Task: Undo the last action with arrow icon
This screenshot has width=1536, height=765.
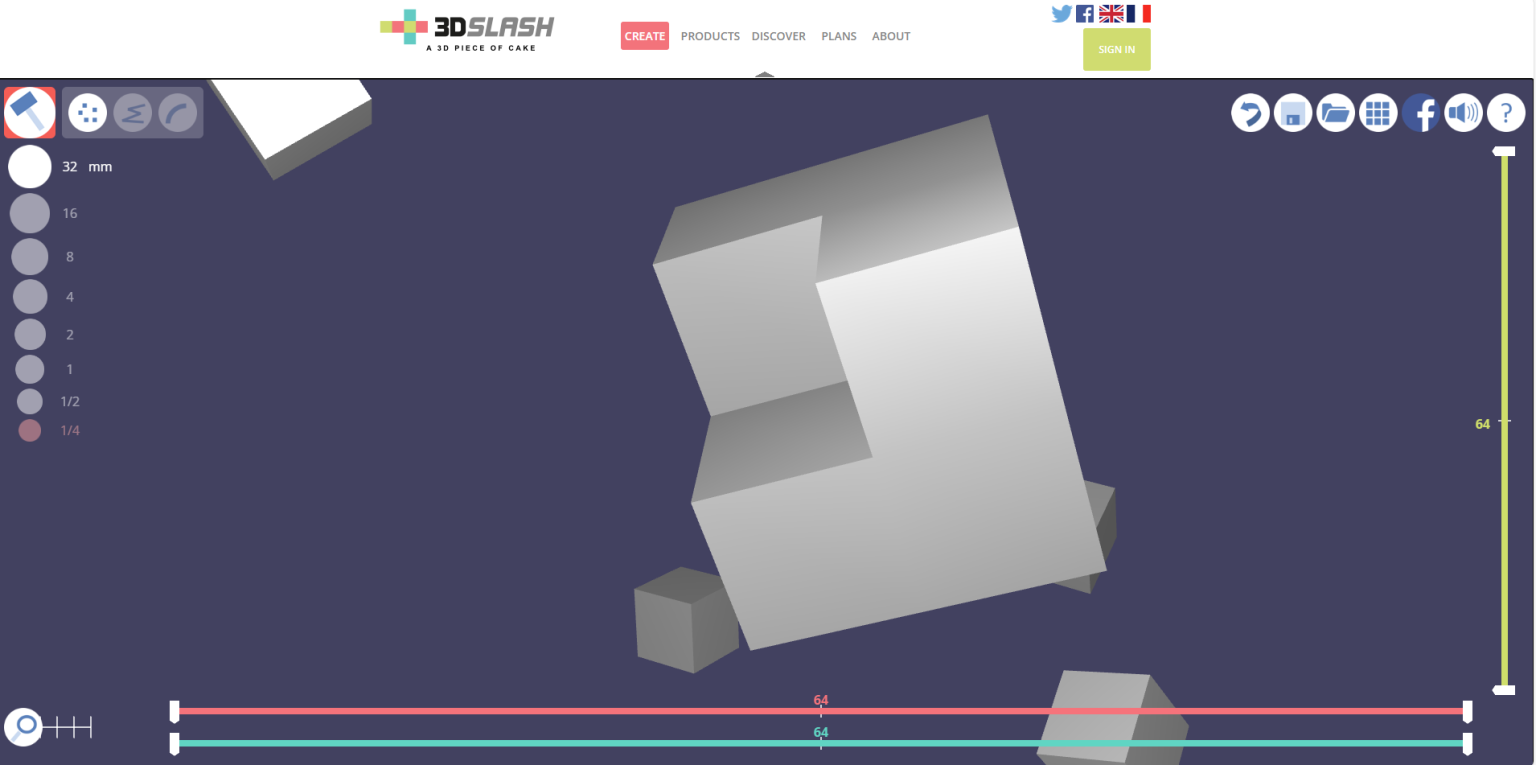Action: (1250, 113)
